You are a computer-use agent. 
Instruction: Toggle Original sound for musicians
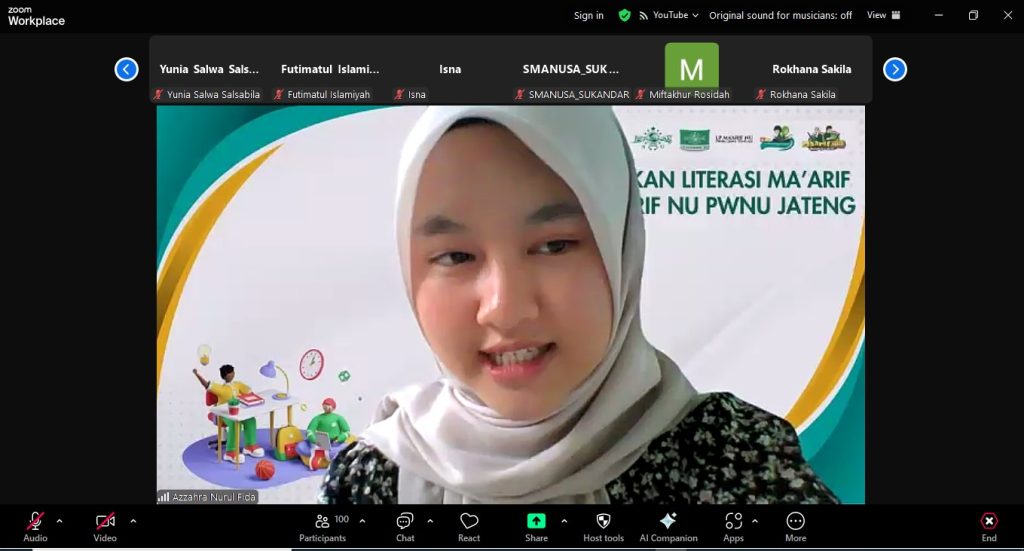[780, 15]
